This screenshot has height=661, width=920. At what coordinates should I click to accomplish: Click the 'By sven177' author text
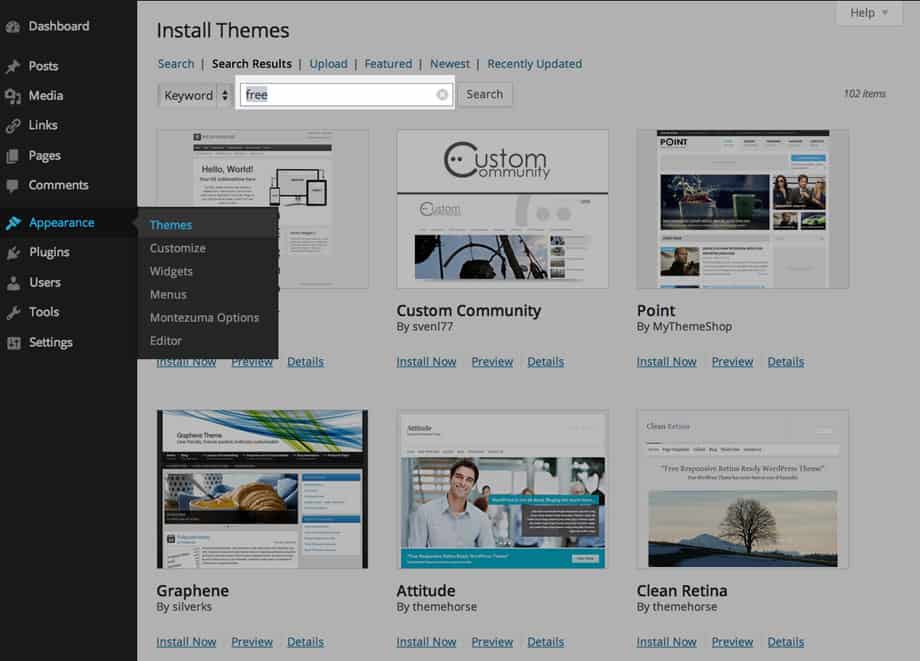click(425, 327)
